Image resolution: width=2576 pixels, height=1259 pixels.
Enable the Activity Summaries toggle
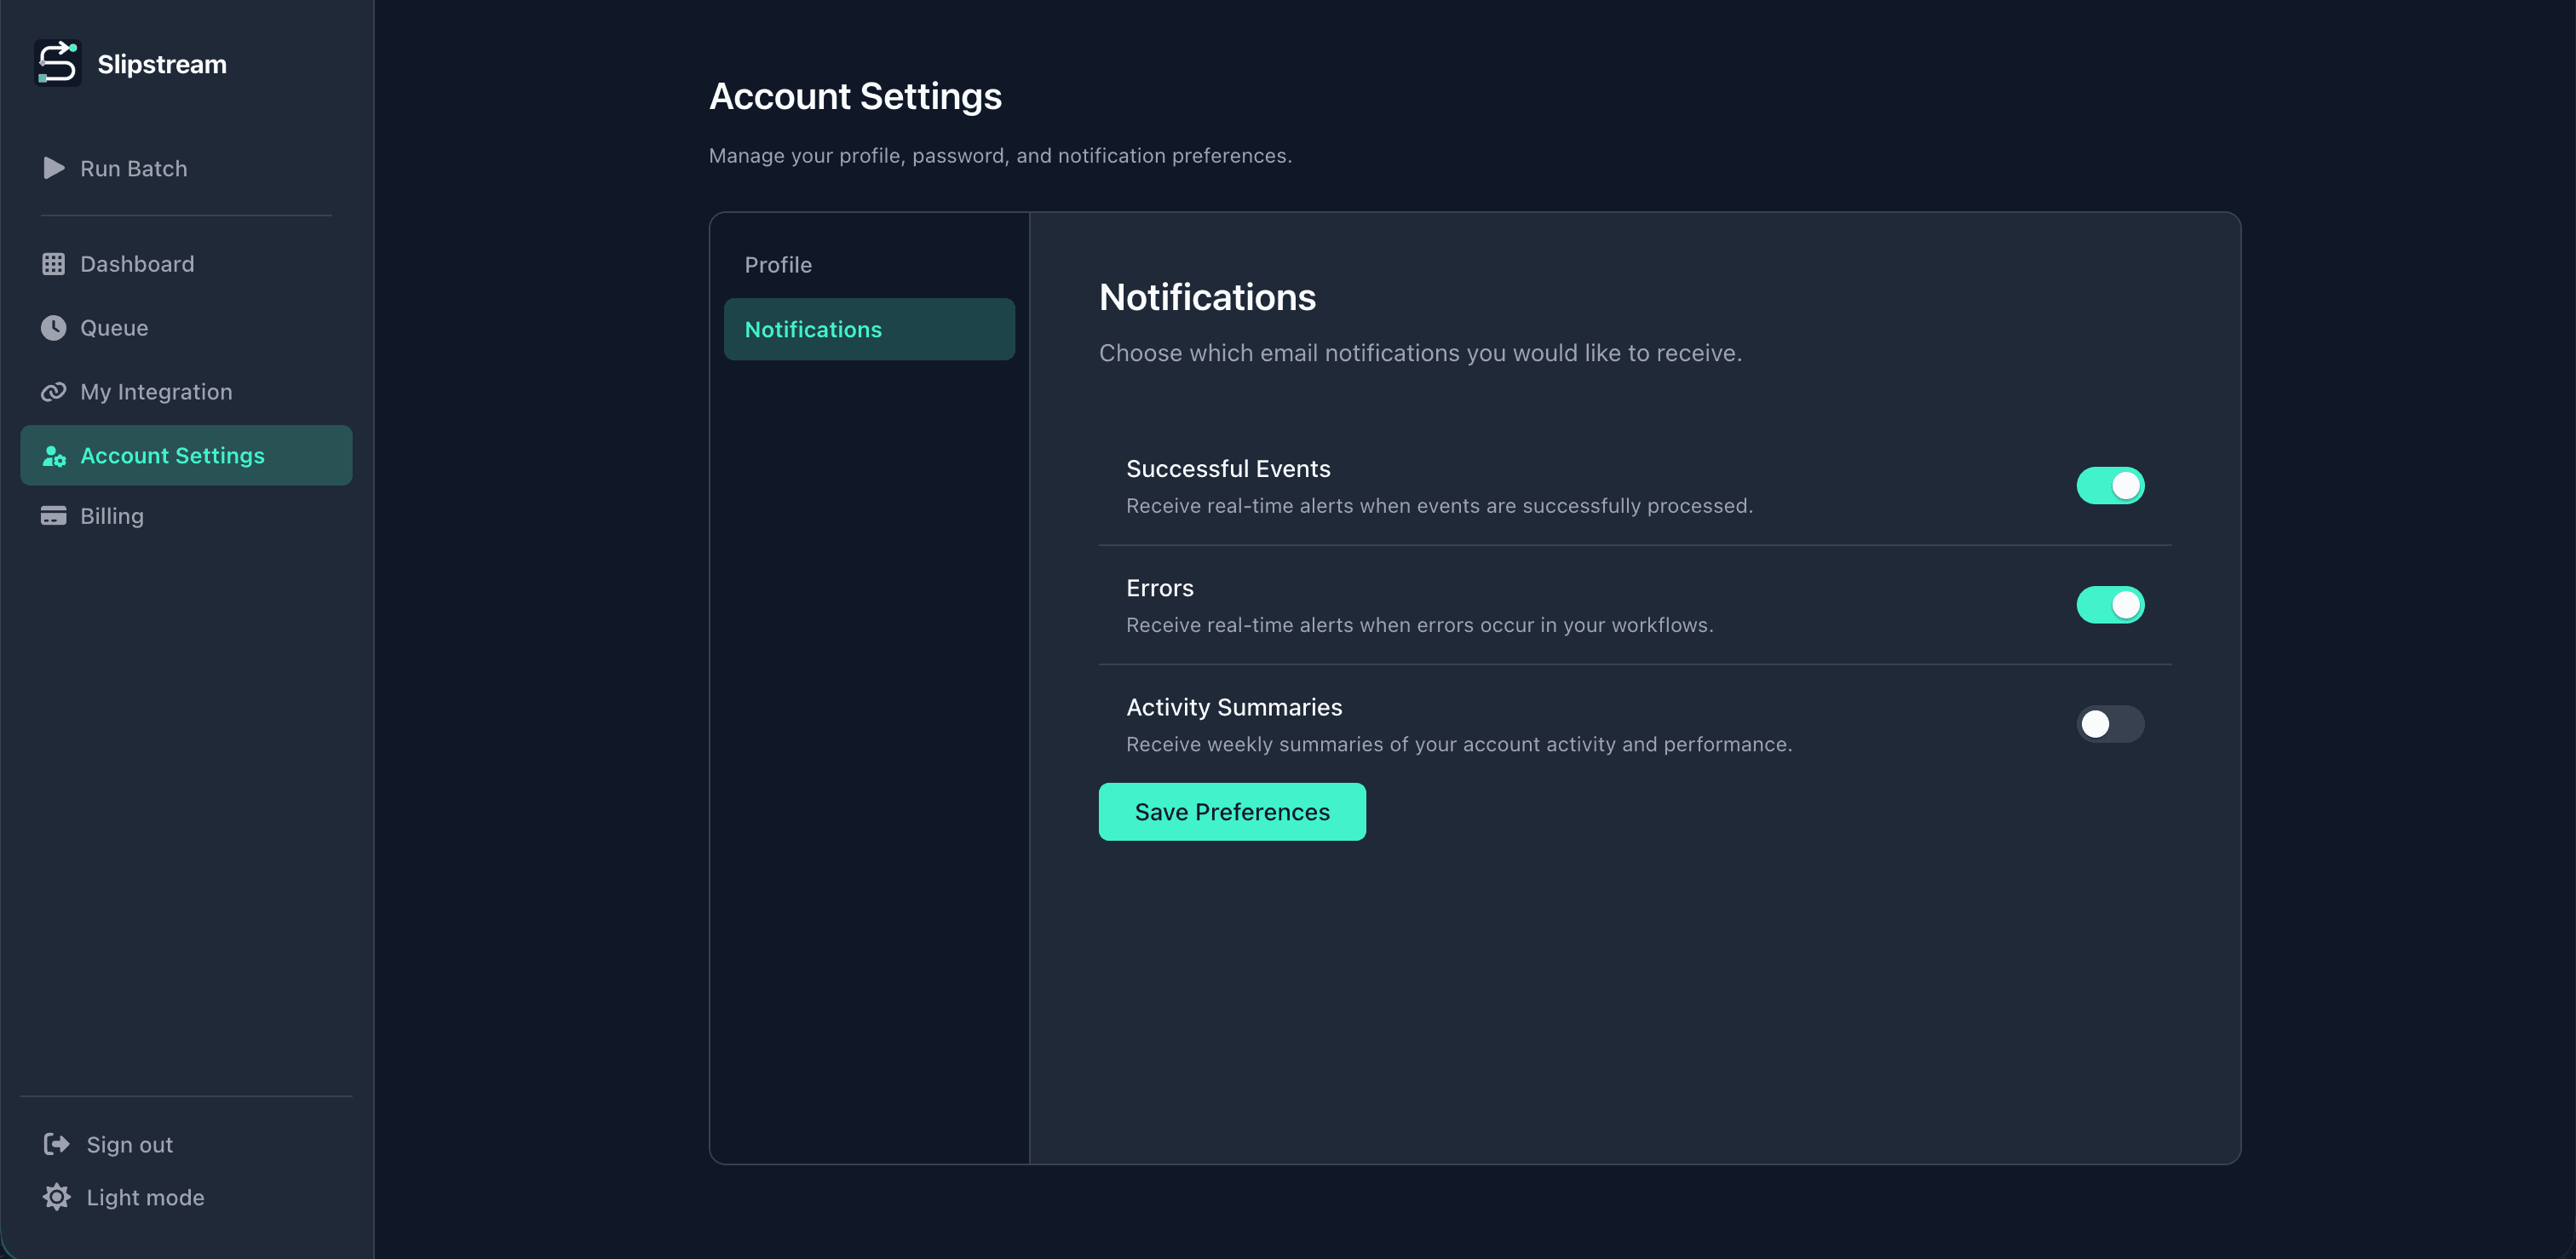point(2110,724)
